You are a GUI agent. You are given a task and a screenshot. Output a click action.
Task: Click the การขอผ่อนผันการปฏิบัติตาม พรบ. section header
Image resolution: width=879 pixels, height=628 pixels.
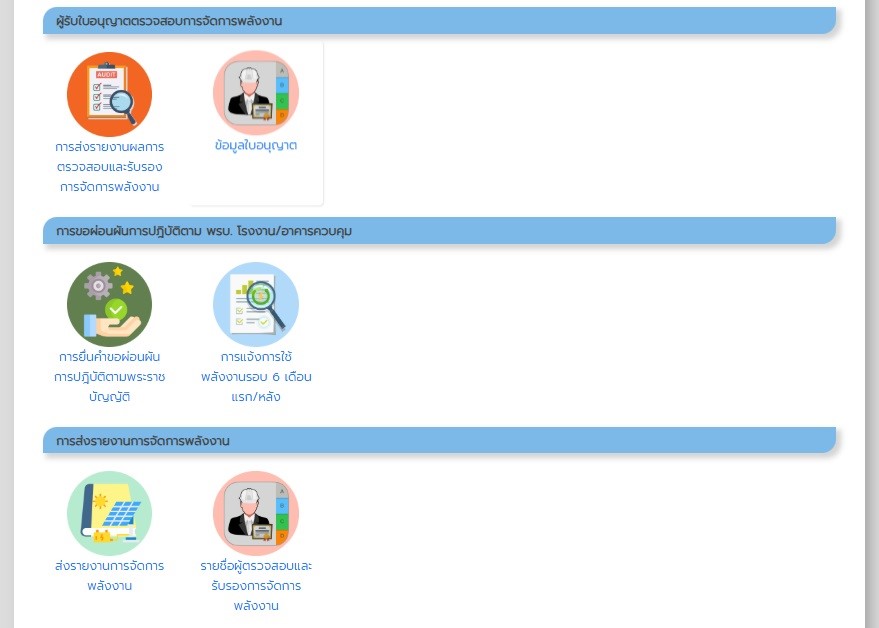[x=204, y=231]
